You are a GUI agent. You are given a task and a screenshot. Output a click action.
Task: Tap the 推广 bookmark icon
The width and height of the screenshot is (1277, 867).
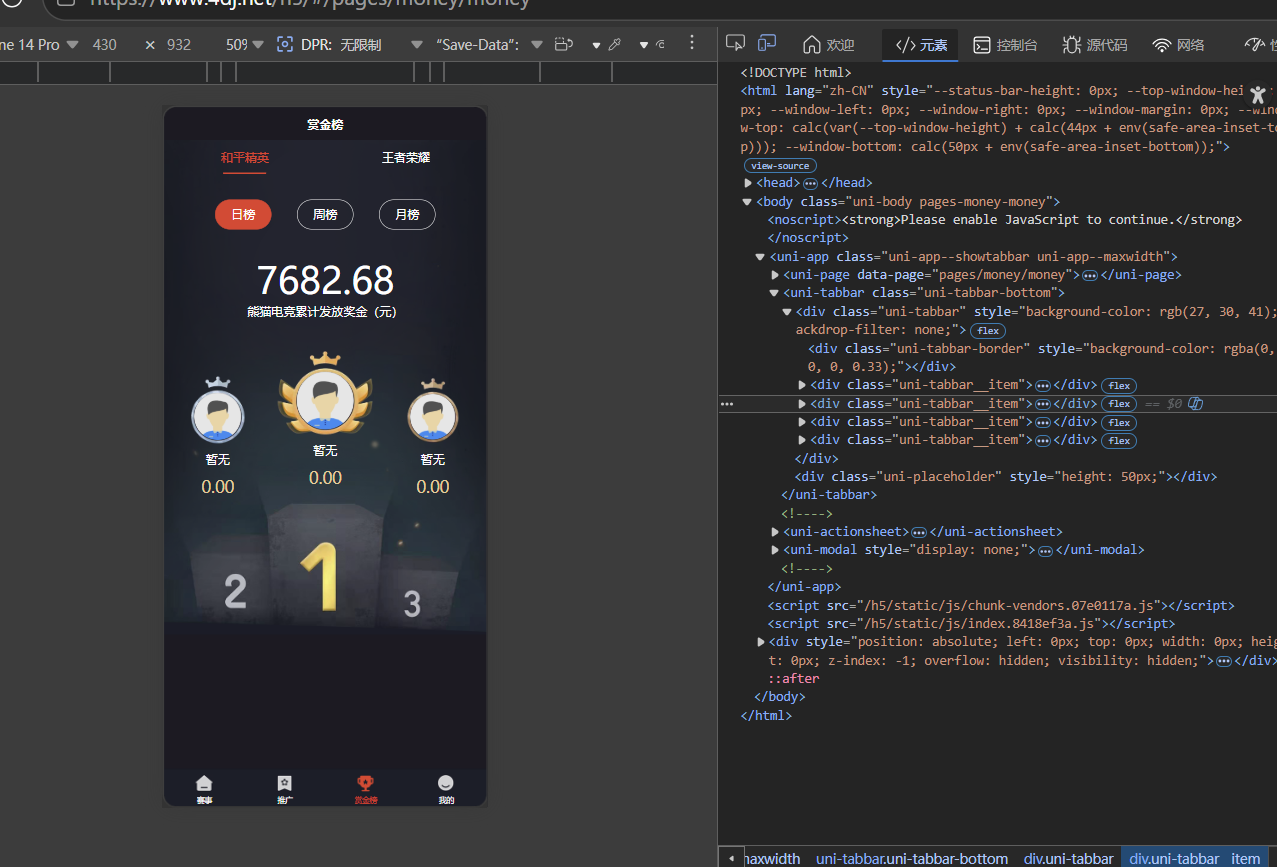click(x=285, y=783)
